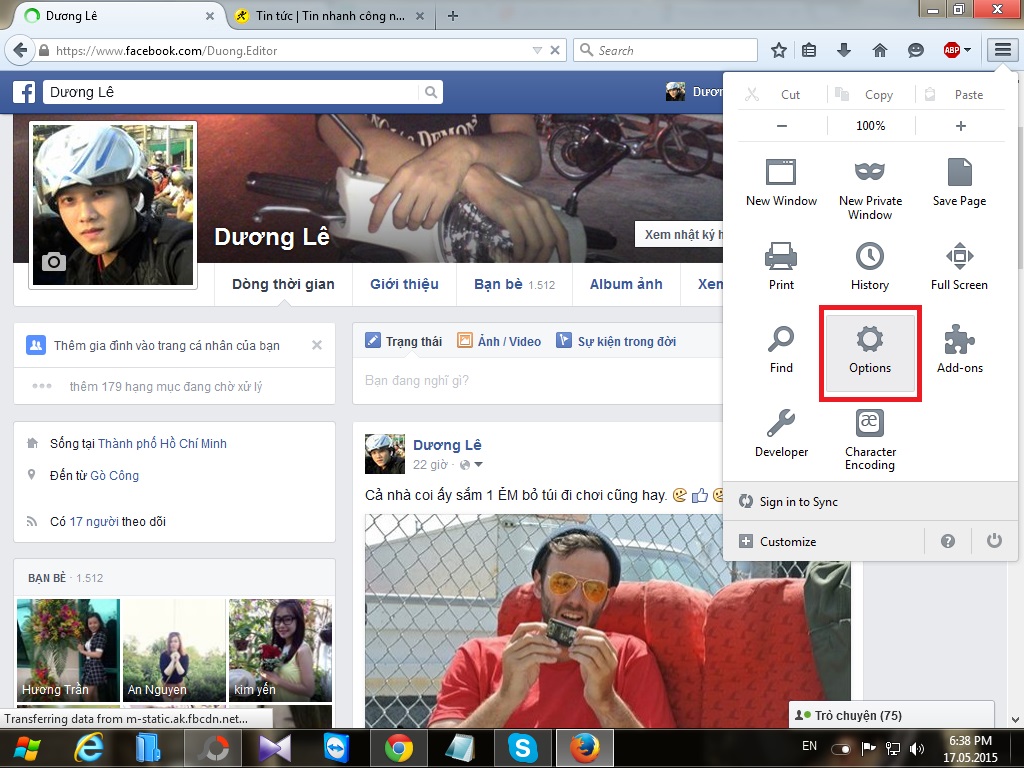
Task: Switch to the Tin tức browser tab
Action: (320, 16)
